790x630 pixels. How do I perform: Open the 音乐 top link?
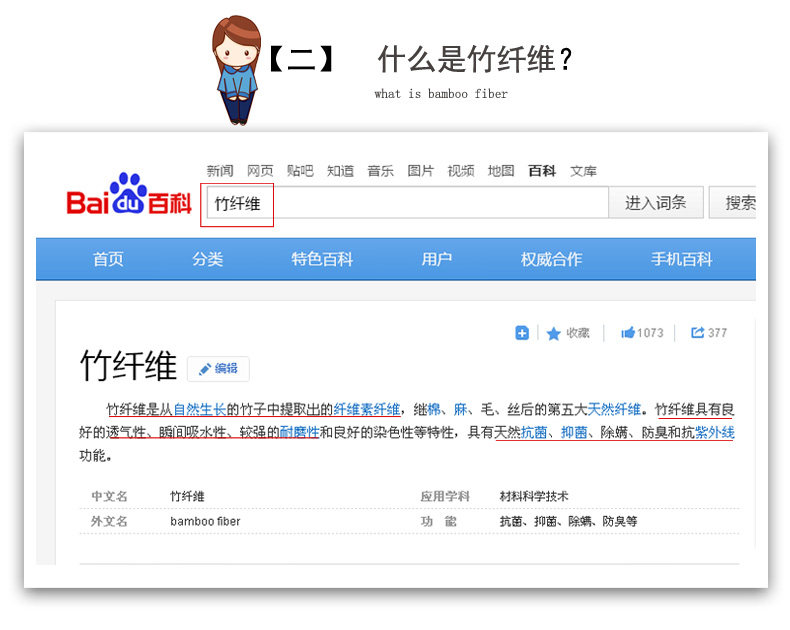coord(380,171)
